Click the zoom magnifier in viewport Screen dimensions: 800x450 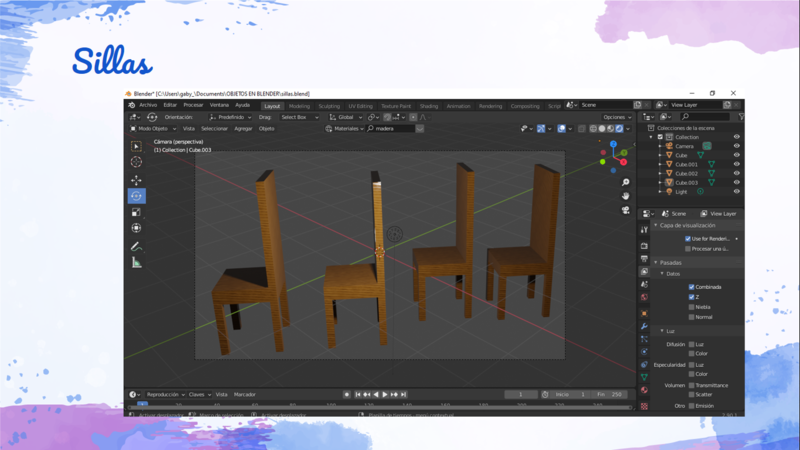point(625,182)
